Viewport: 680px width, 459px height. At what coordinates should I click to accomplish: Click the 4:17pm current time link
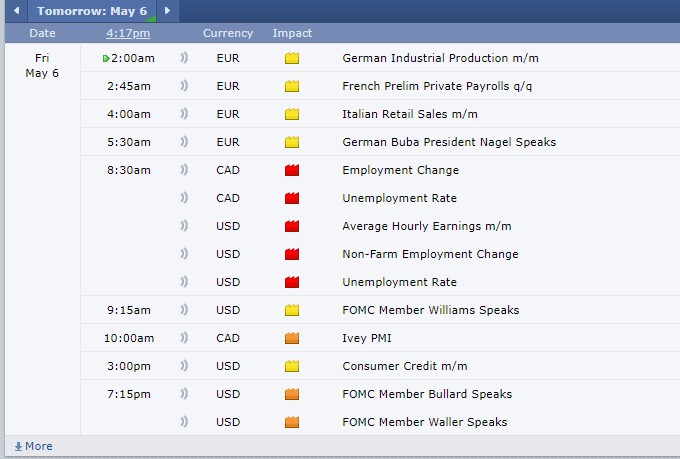(x=127, y=33)
